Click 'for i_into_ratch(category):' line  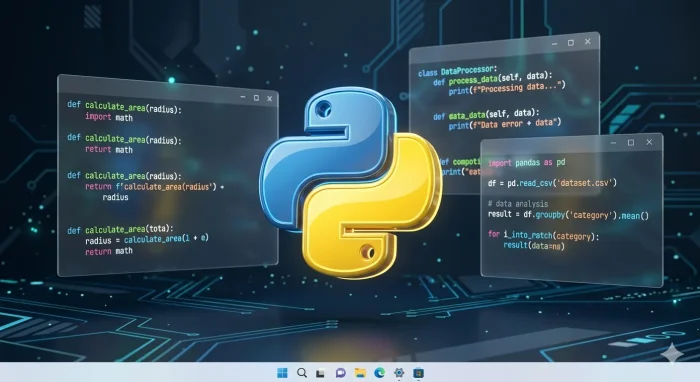(x=544, y=235)
